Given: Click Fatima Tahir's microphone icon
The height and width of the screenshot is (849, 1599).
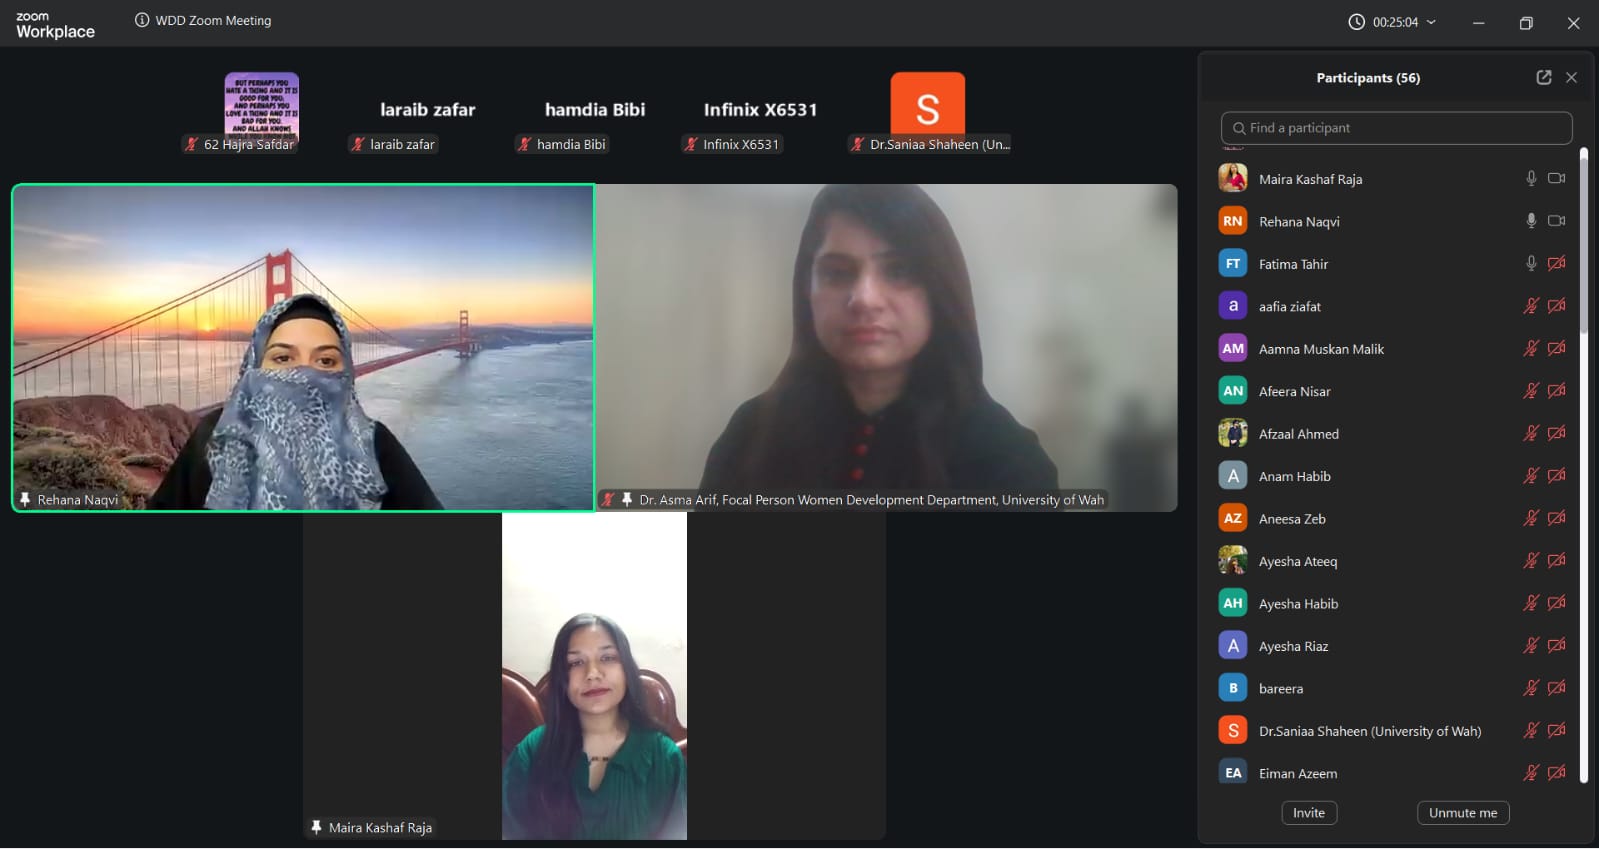Looking at the screenshot, I should 1530,264.
